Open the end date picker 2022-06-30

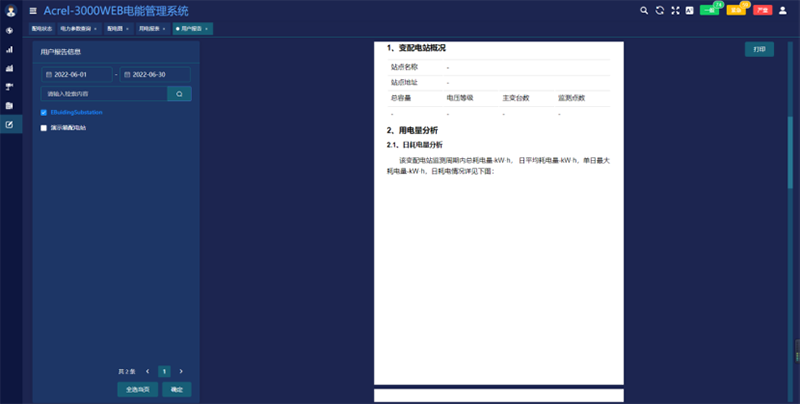[155, 74]
